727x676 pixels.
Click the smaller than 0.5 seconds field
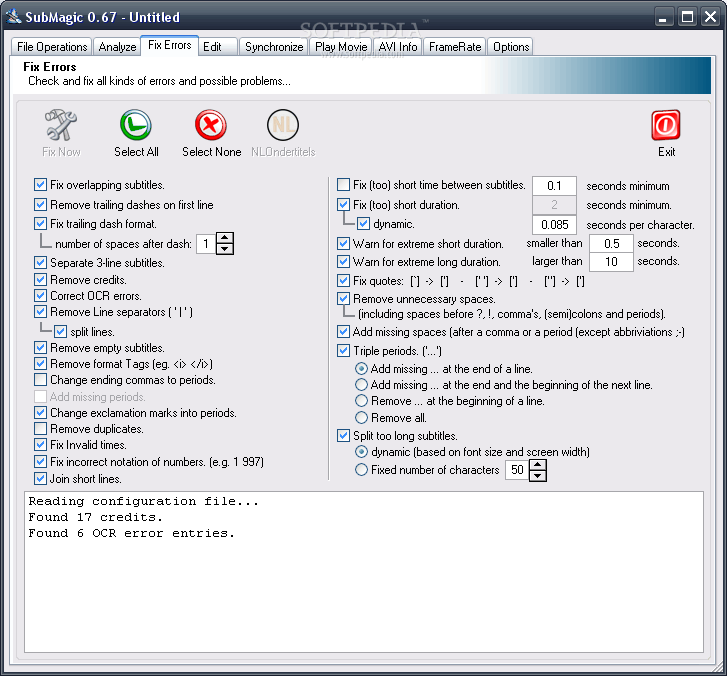click(x=611, y=243)
